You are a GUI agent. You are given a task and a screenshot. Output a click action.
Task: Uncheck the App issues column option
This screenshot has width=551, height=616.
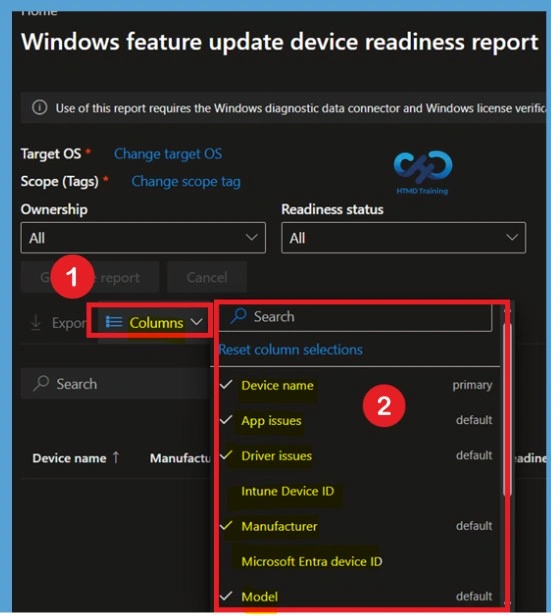coord(226,420)
